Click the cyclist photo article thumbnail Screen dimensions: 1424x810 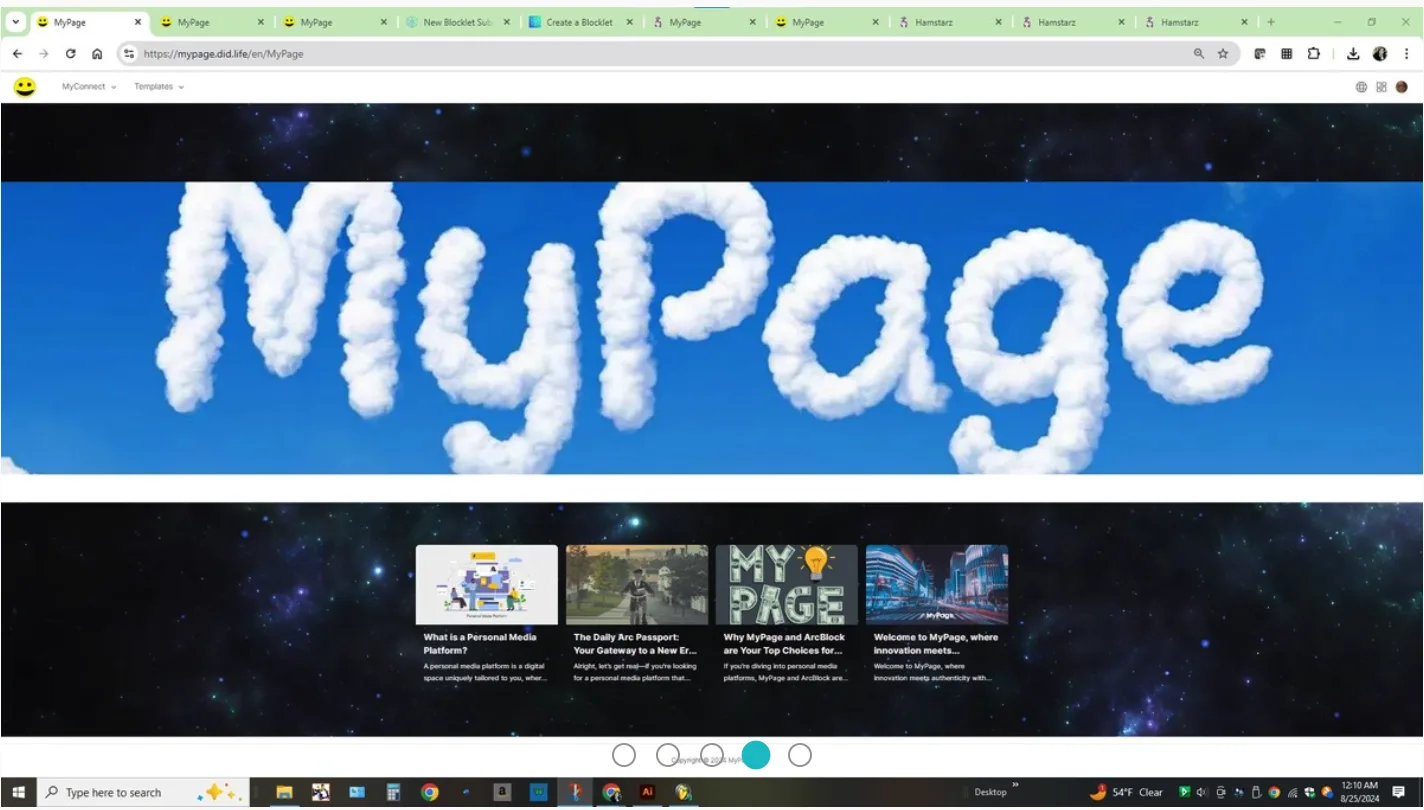pyautogui.click(x=637, y=585)
